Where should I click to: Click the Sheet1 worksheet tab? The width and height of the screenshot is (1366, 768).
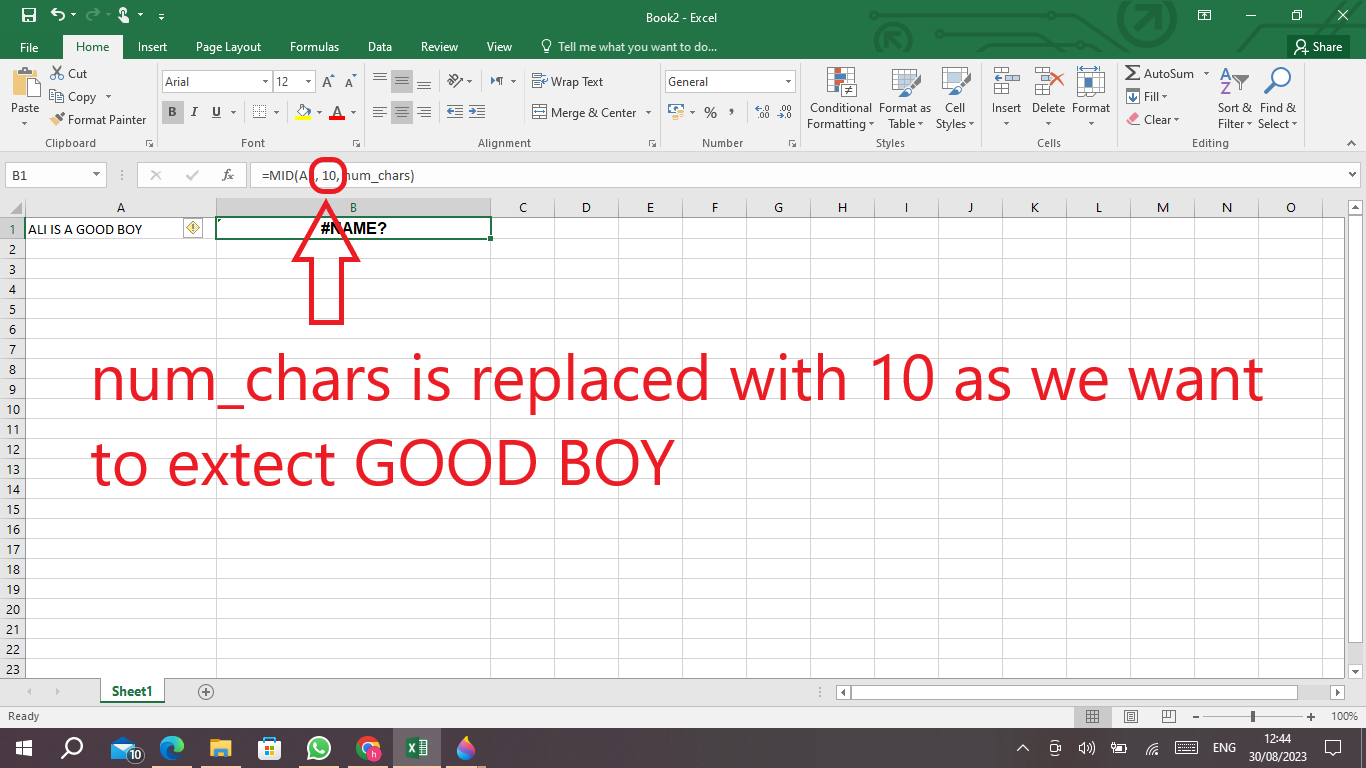132,691
